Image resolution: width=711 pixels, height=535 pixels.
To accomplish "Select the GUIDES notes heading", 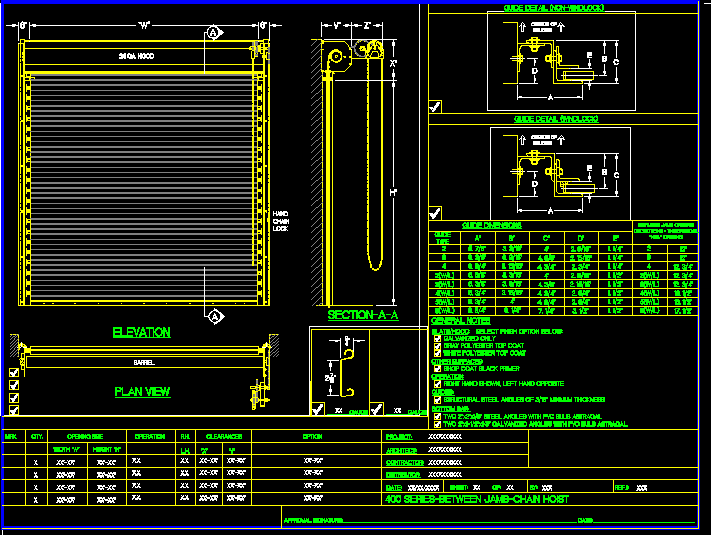I will click(443, 392).
